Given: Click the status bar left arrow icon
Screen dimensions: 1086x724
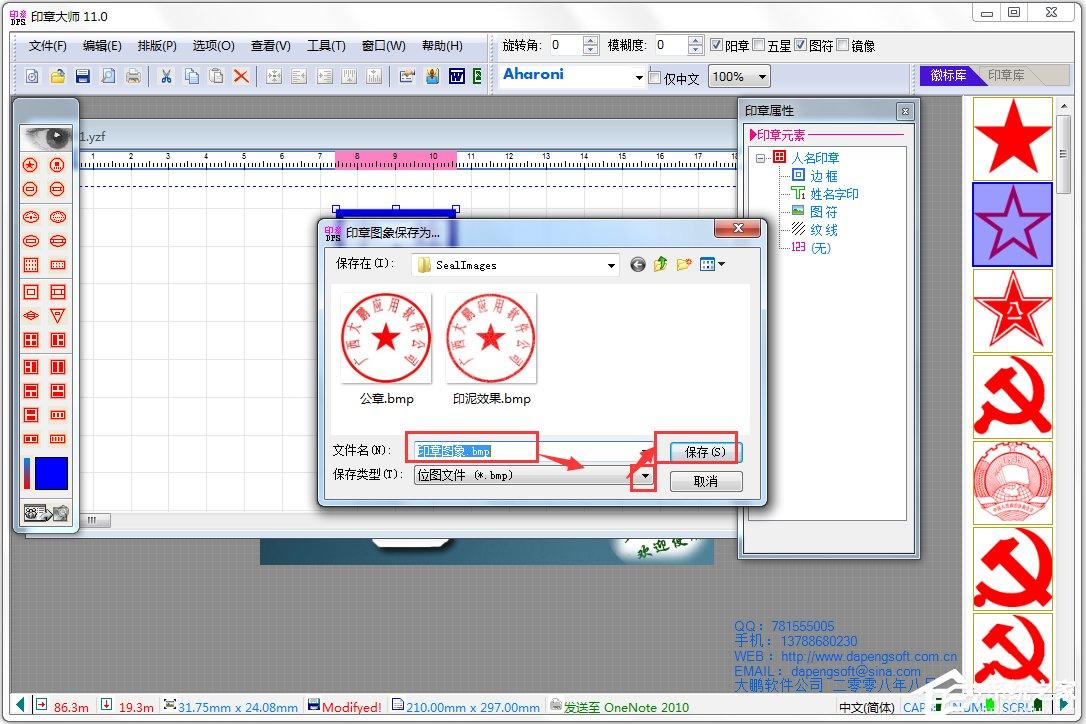Looking at the screenshot, I should [x=20, y=705].
